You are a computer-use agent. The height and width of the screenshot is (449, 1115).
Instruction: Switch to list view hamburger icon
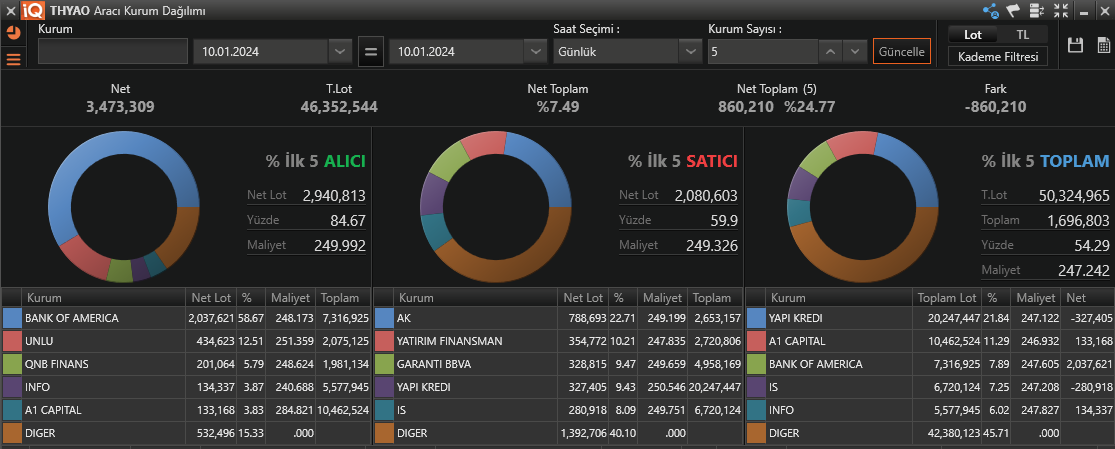pyautogui.click(x=14, y=59)
